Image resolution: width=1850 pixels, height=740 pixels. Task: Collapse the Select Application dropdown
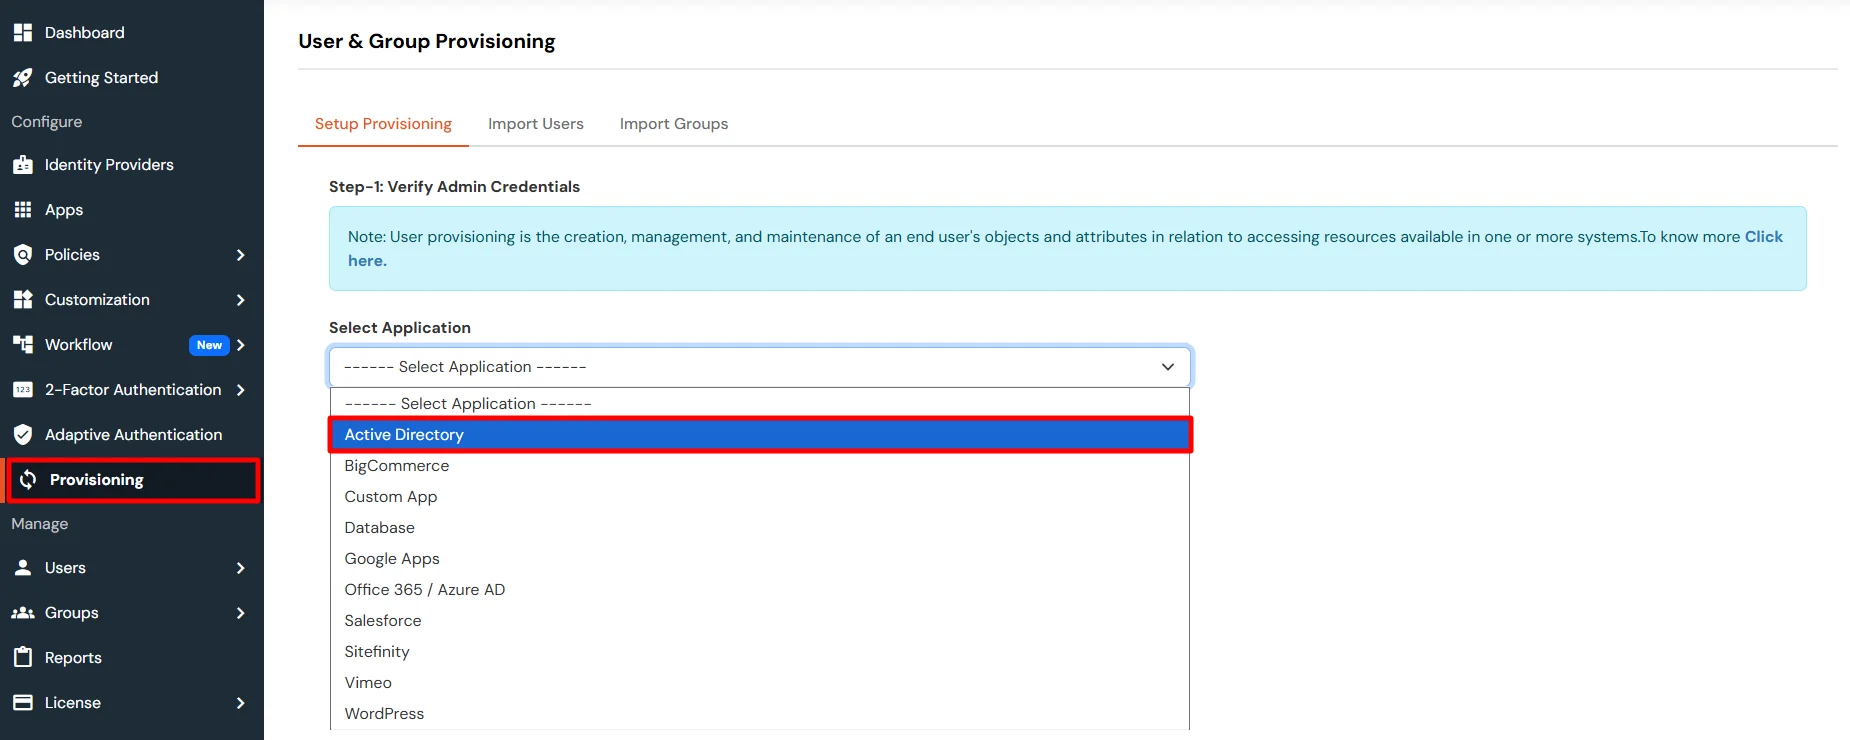(x=1167, y=367)
